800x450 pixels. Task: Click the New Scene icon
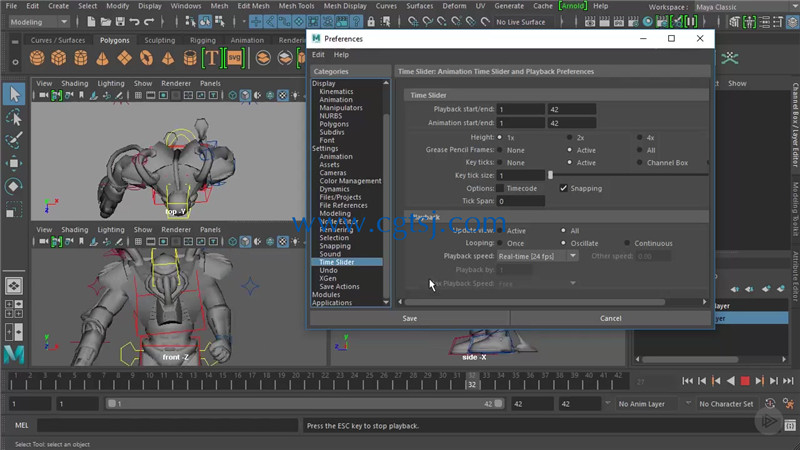[91, 22]
